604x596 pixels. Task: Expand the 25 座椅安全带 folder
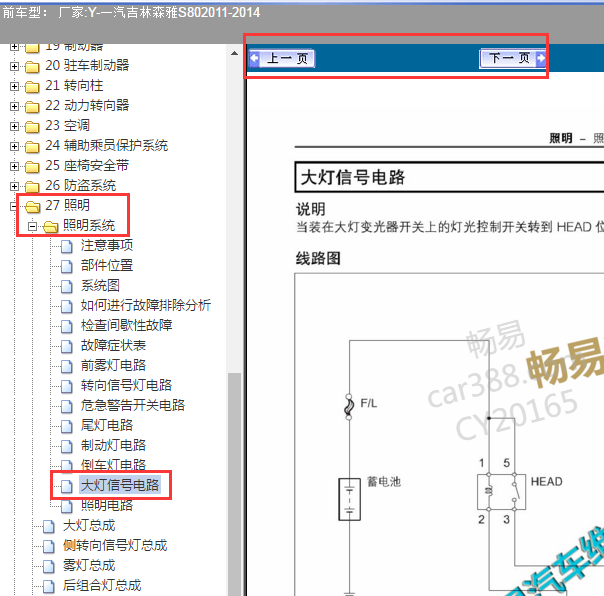click(x=14, y=166)
